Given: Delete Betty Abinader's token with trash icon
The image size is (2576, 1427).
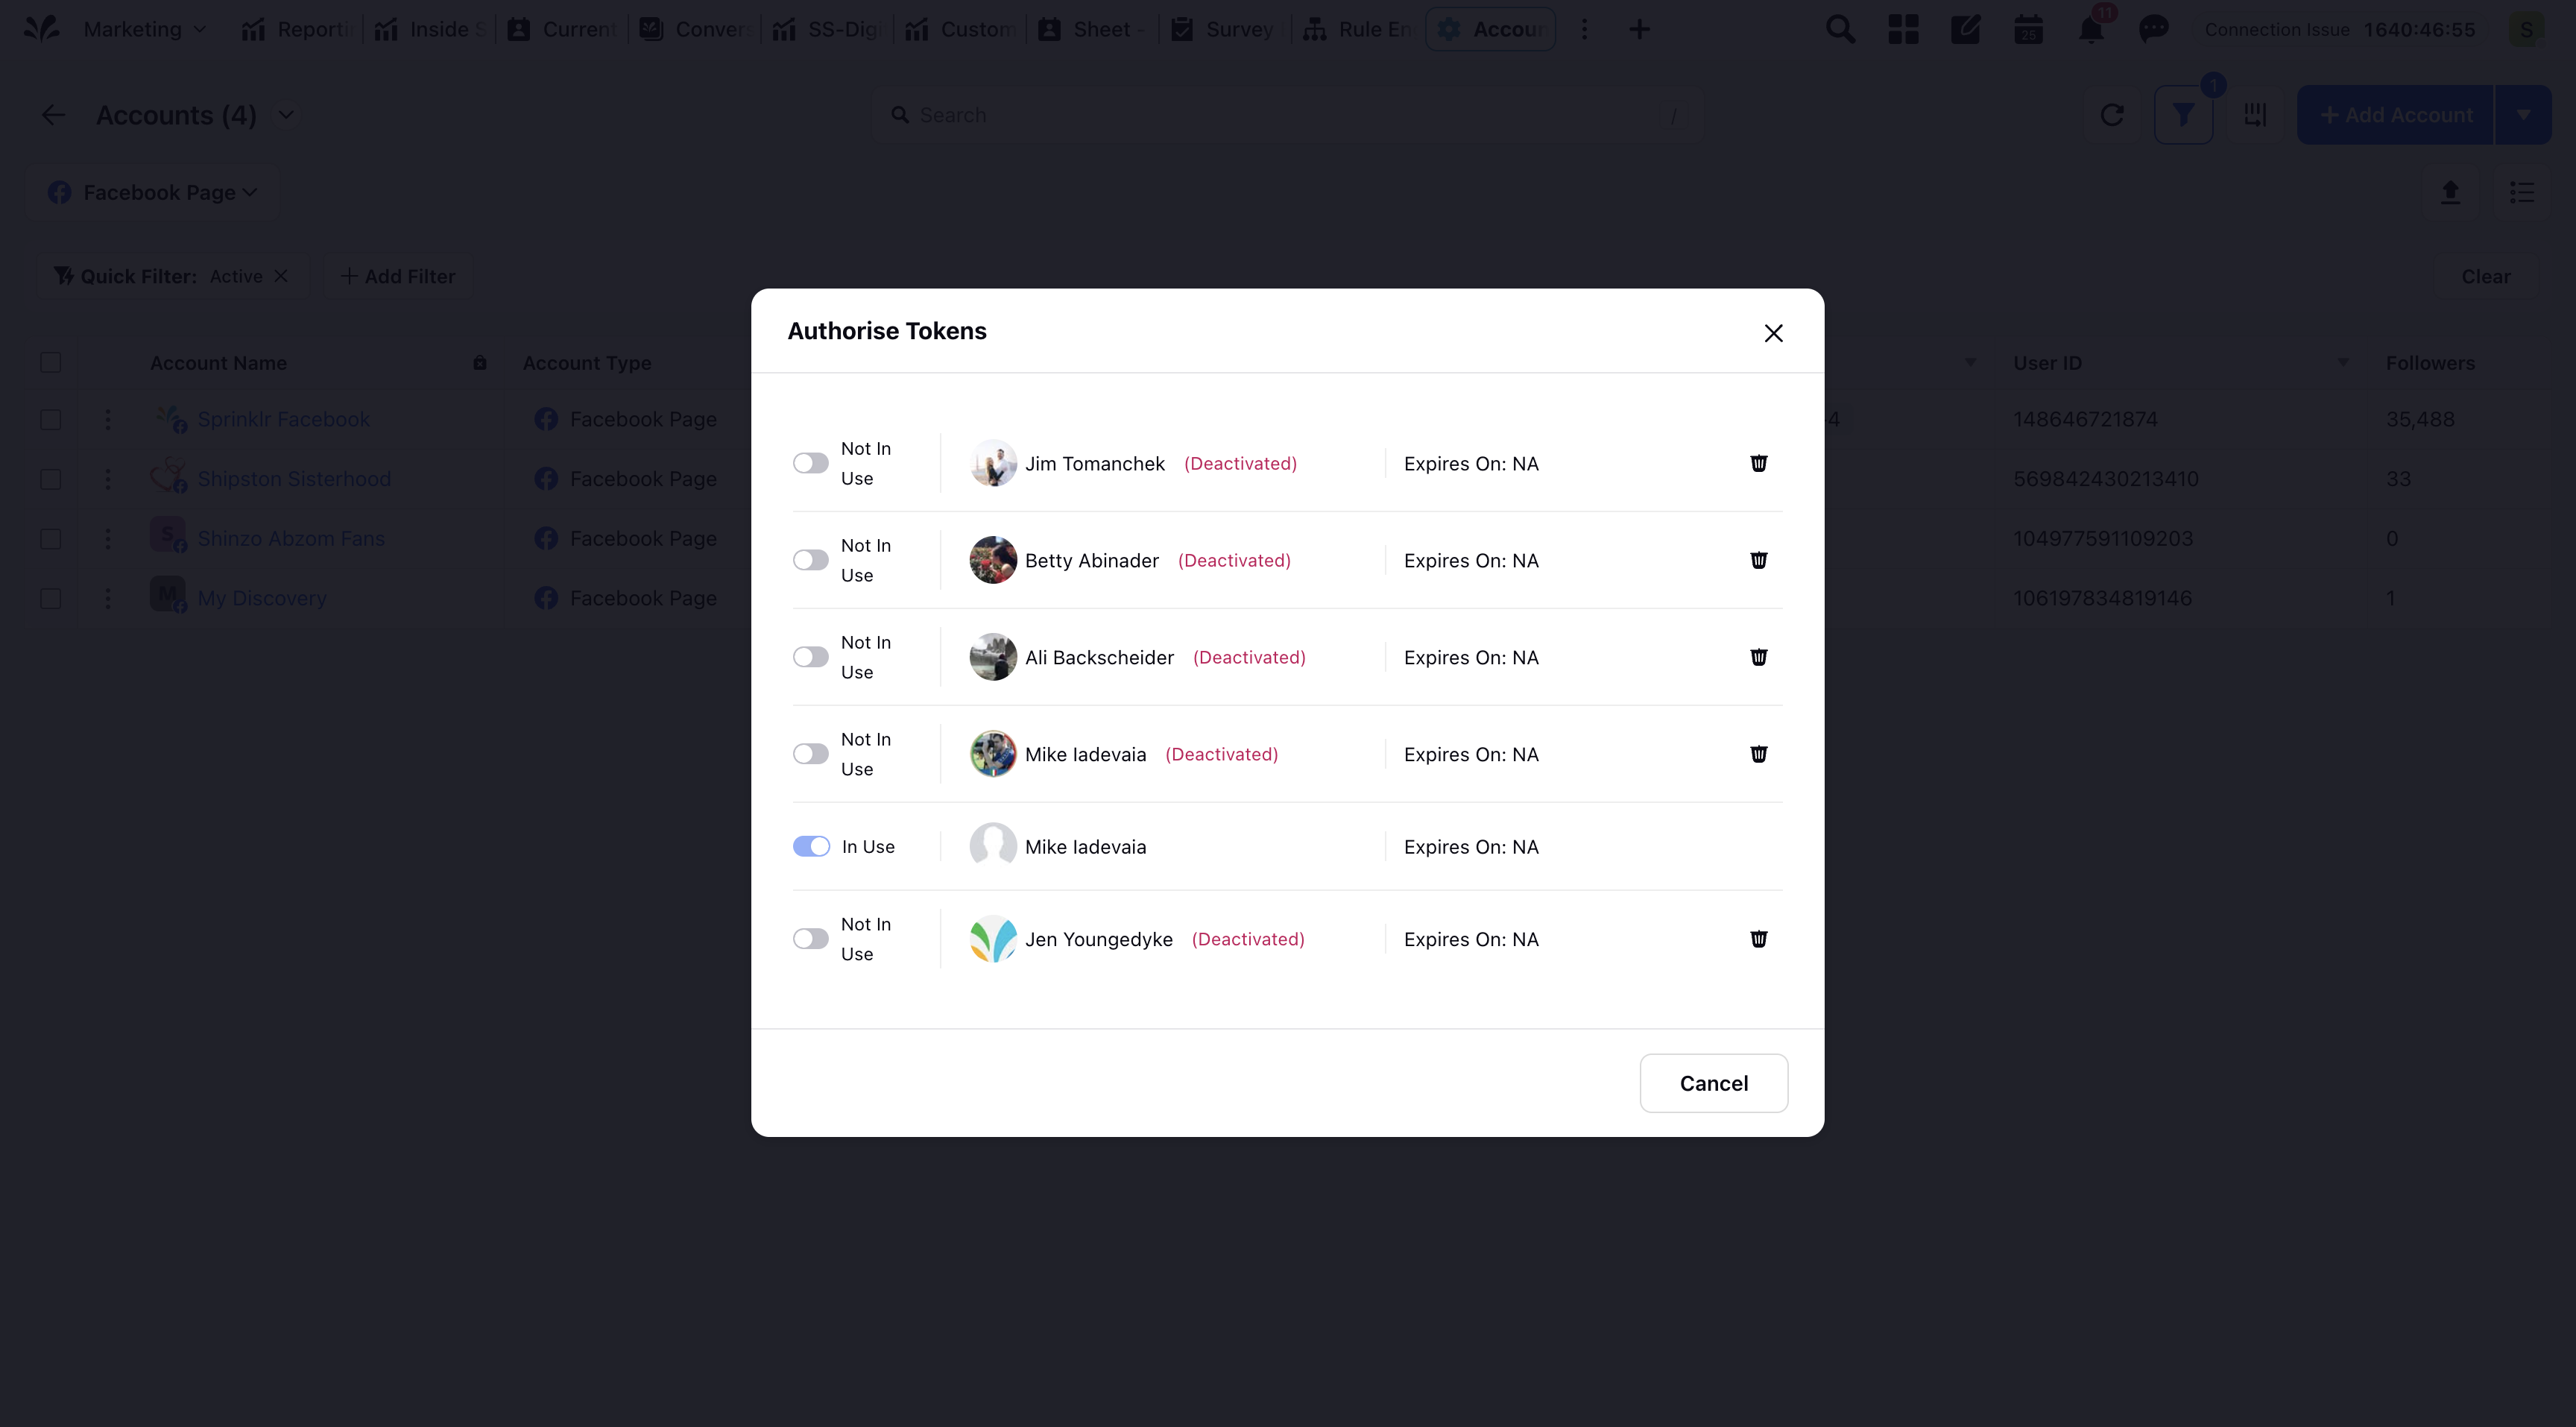Looking at the screenshot, I should [x=1758, y=560].
